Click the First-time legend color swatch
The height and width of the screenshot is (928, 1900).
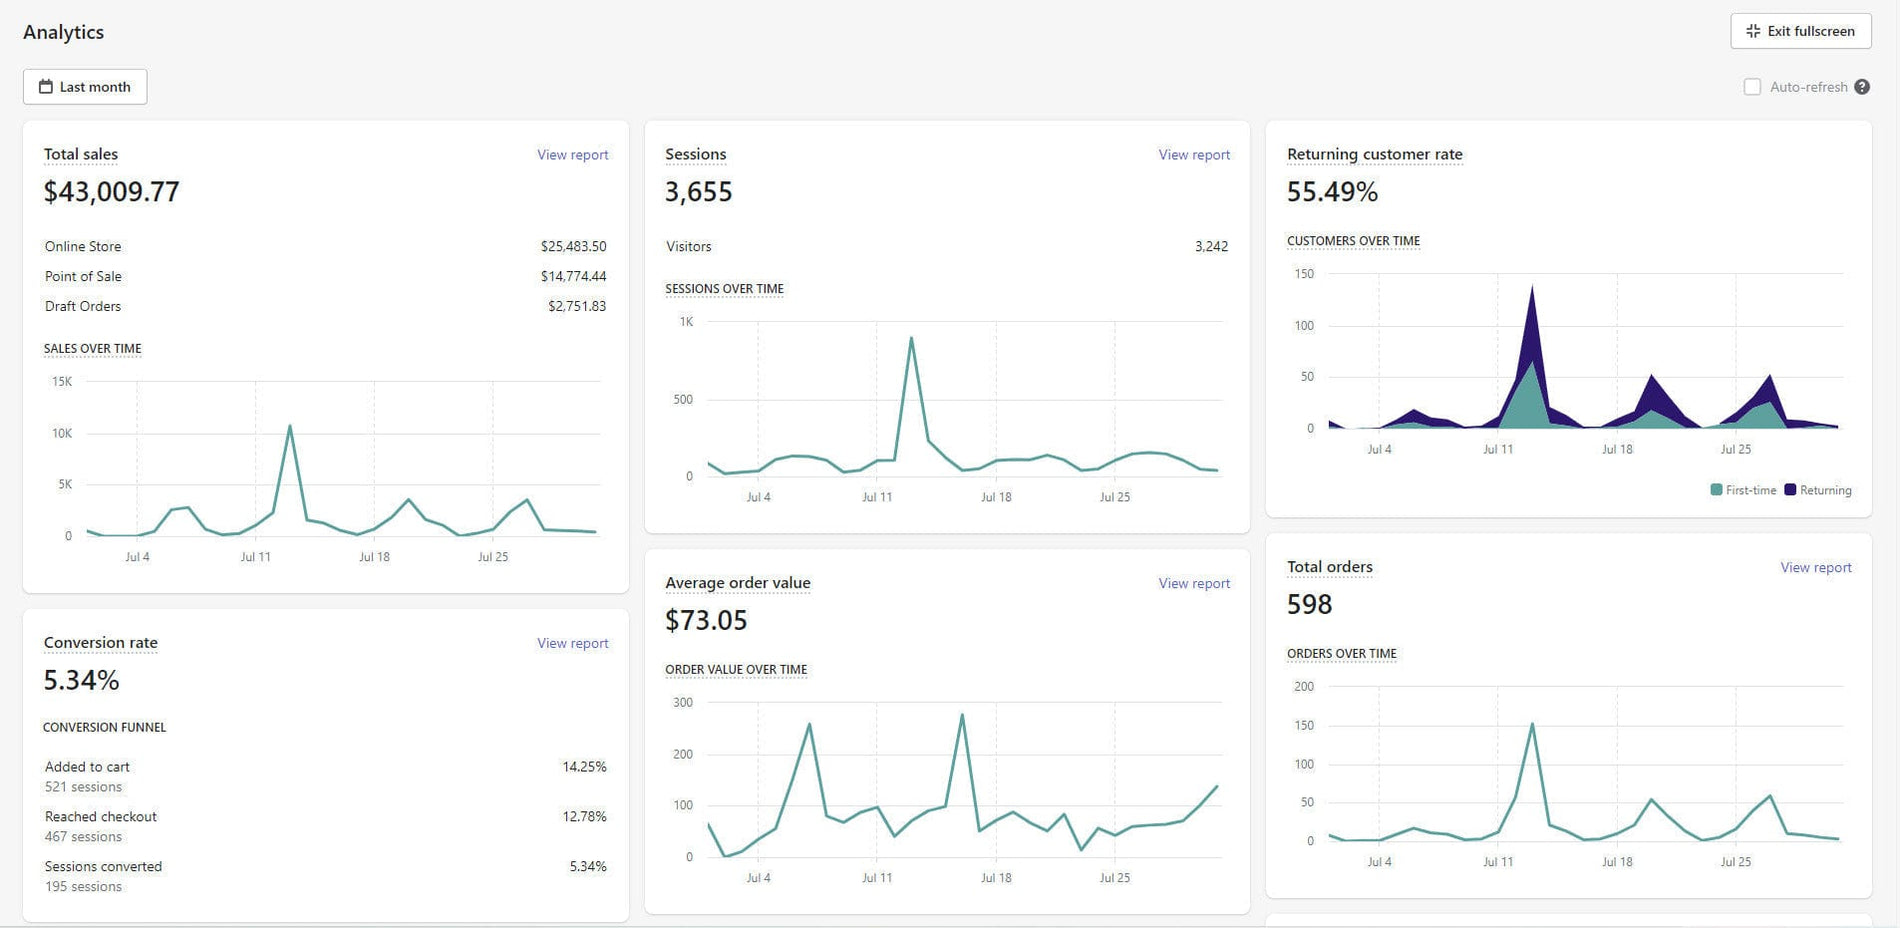click(x=1716, y=490)
